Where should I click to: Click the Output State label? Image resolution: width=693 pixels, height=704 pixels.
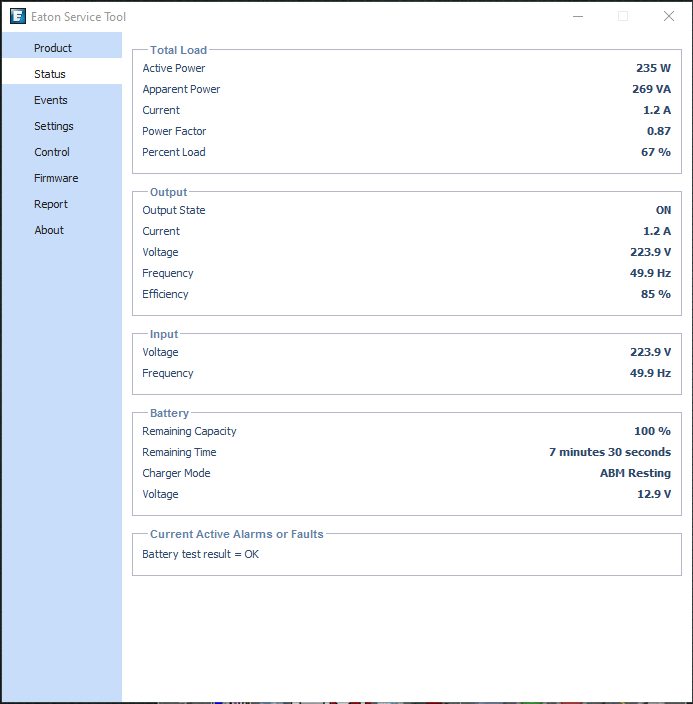(x=173, y=210)
